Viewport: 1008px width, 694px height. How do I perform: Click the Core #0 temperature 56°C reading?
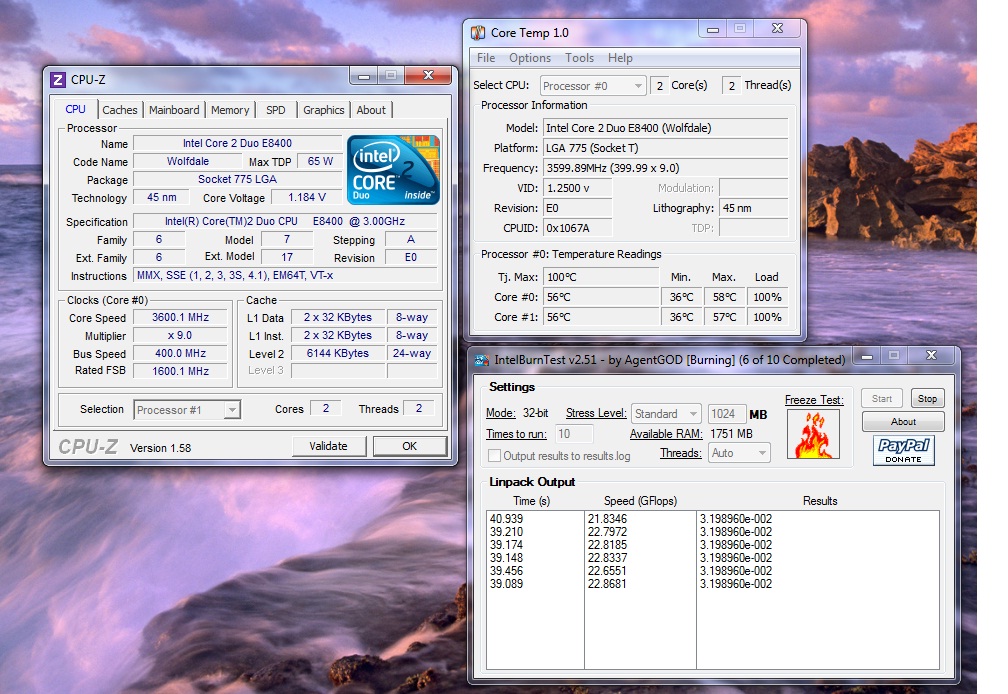point(601,297)
